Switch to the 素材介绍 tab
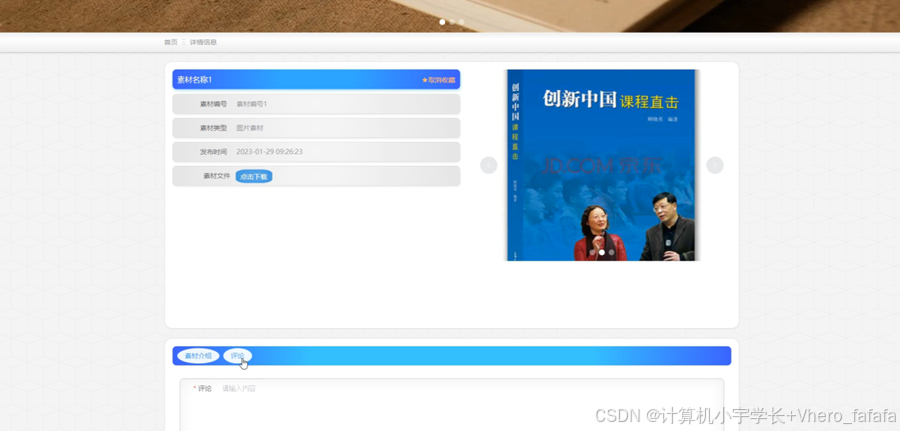The width and height of the screenshot is (900, 431). [x=198, y=356]
